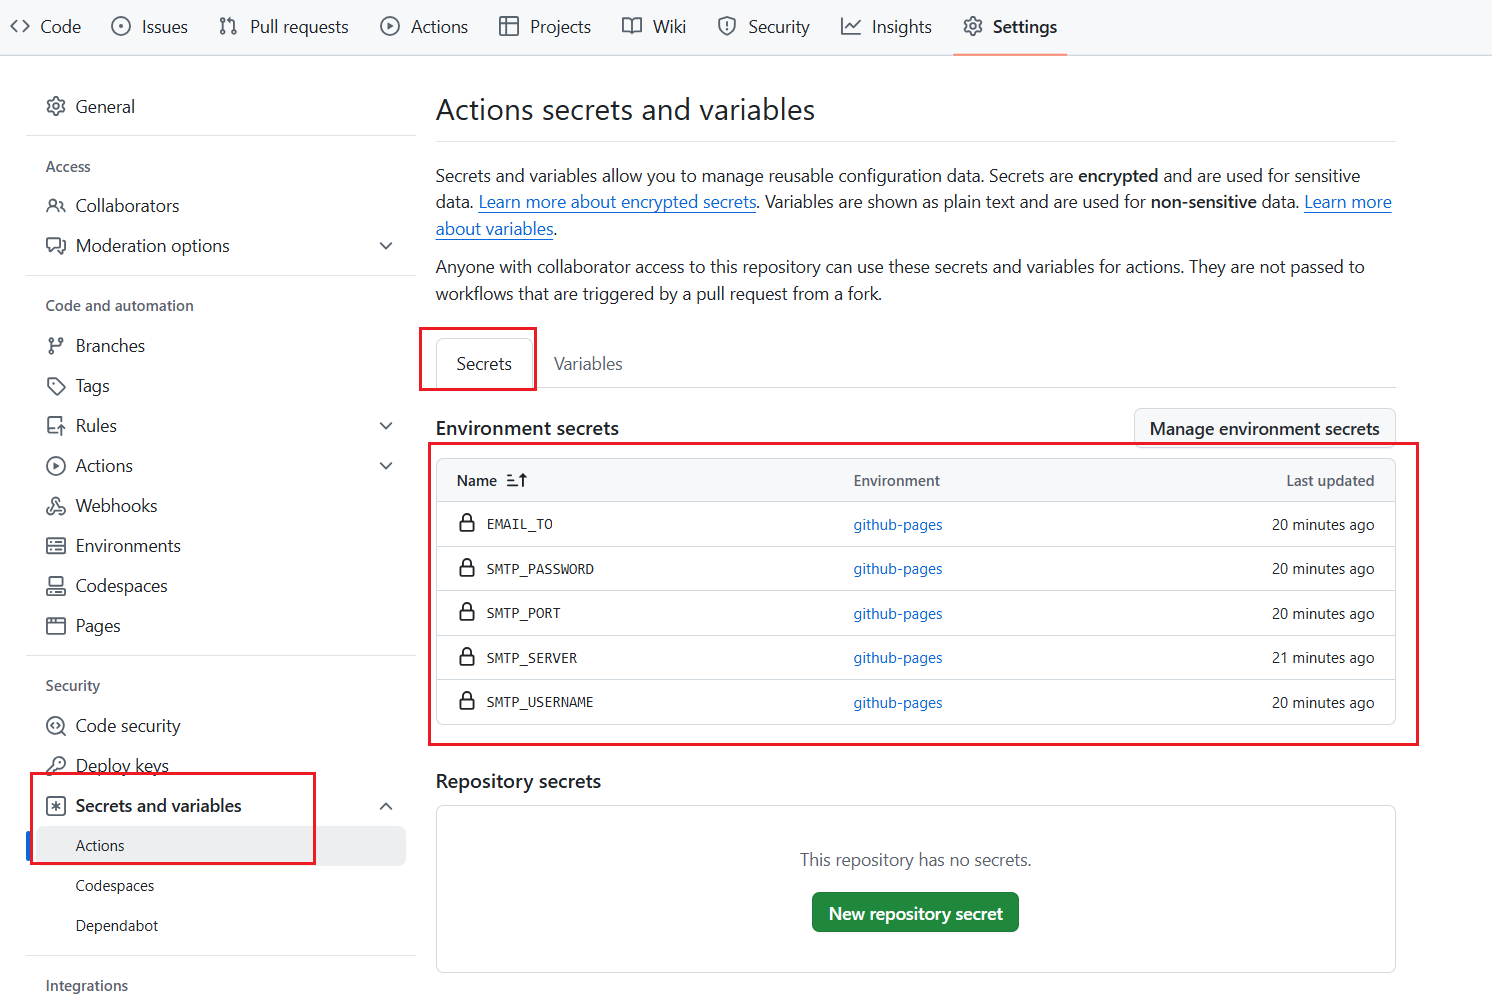
Task: Click Manage environment secrets button
Action: pyautogui.click(x=1264, y=429)
